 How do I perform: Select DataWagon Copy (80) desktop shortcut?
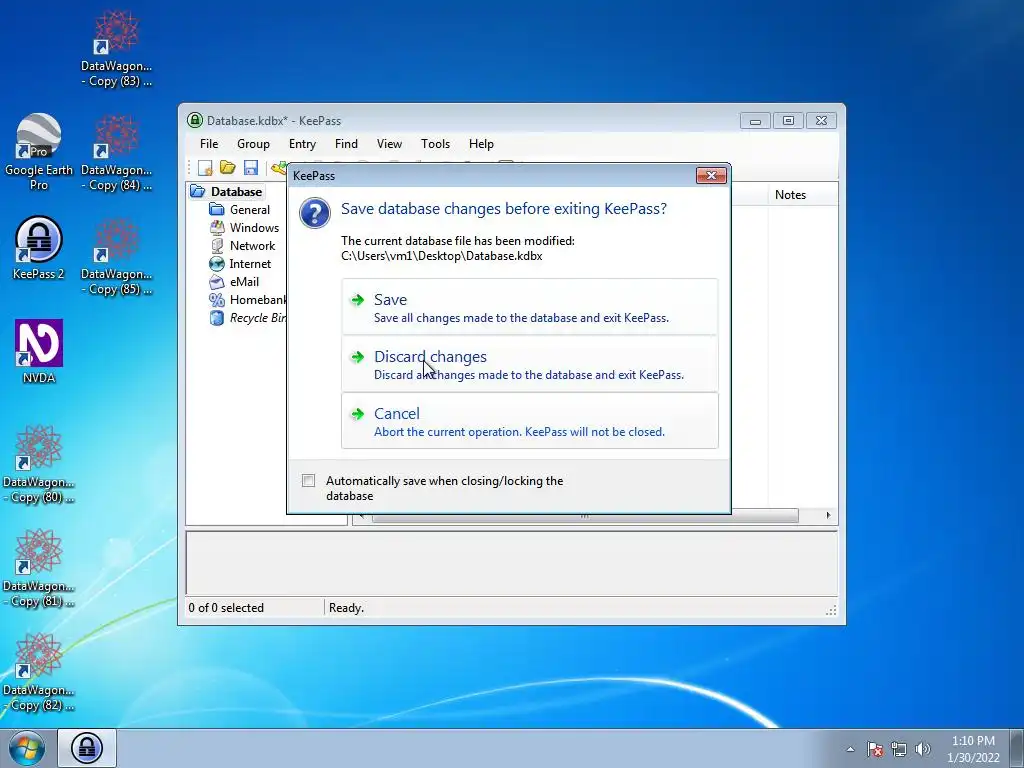click(39, 464)
